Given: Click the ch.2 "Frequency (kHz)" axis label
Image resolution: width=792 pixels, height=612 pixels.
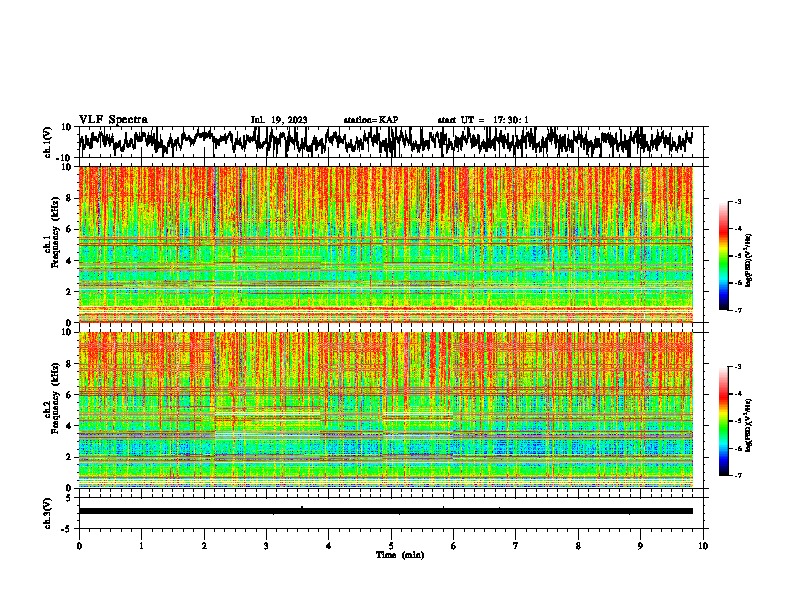Looking at the screenshot, I should click(x=55, y=398).
